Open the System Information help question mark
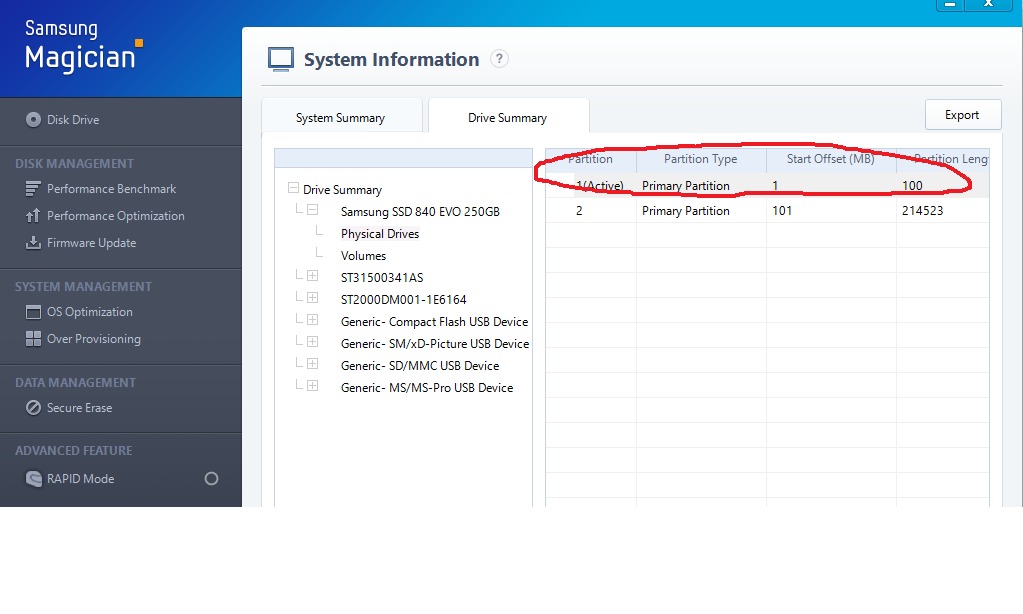 (499, 59)
